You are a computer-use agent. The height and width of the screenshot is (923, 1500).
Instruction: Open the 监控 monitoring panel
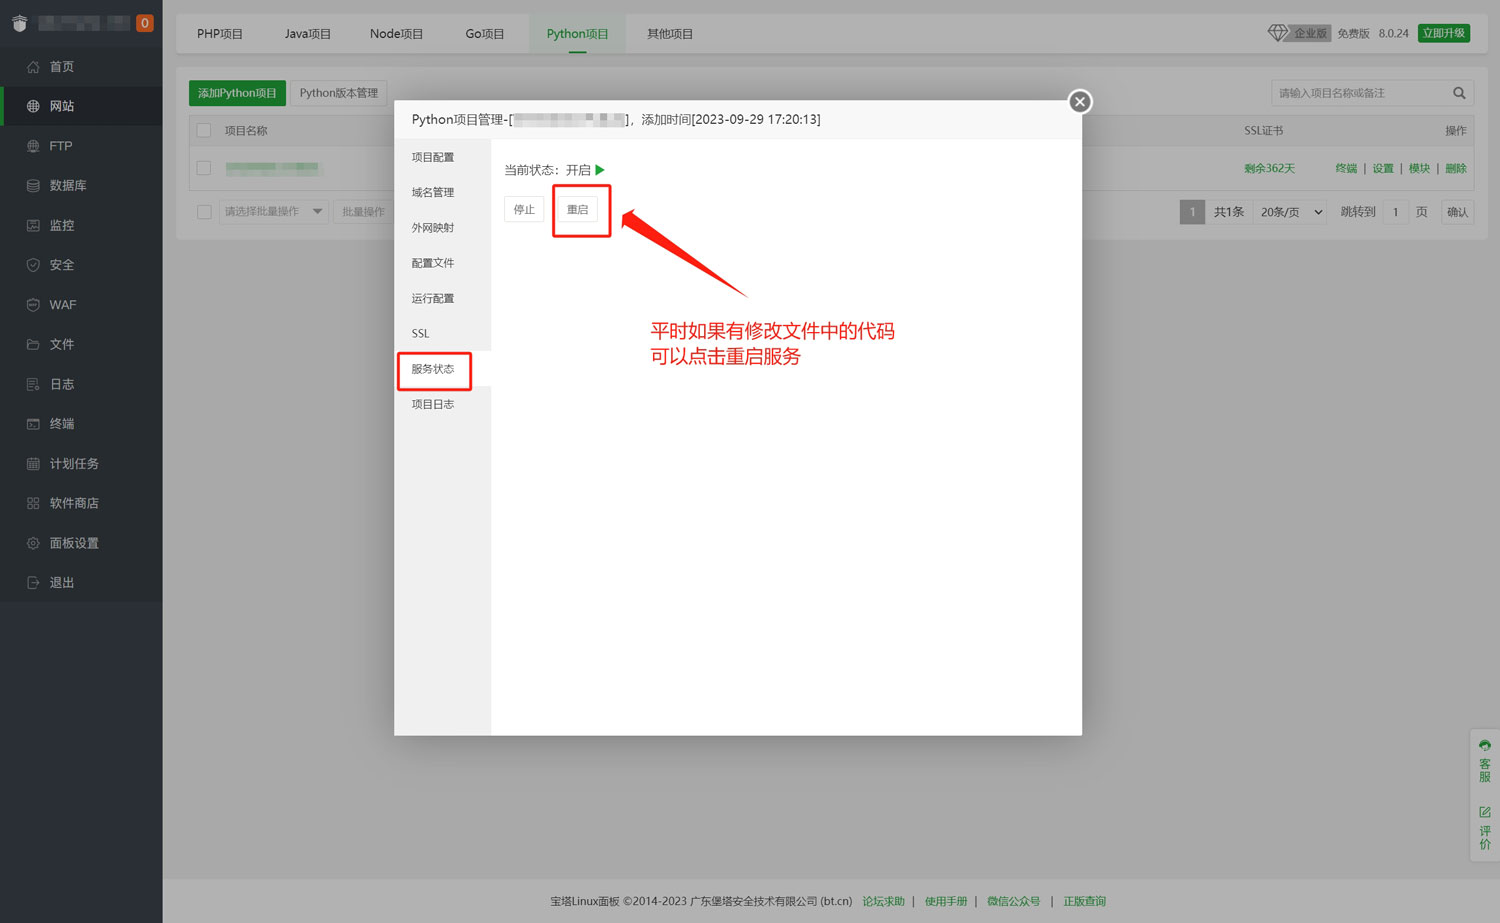pos(60,225)
